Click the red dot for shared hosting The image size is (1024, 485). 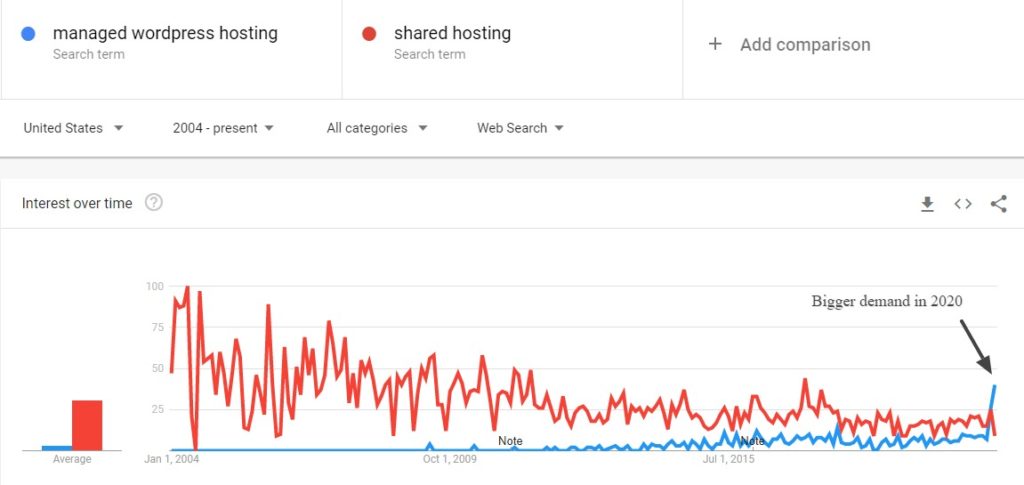[369, 34]
